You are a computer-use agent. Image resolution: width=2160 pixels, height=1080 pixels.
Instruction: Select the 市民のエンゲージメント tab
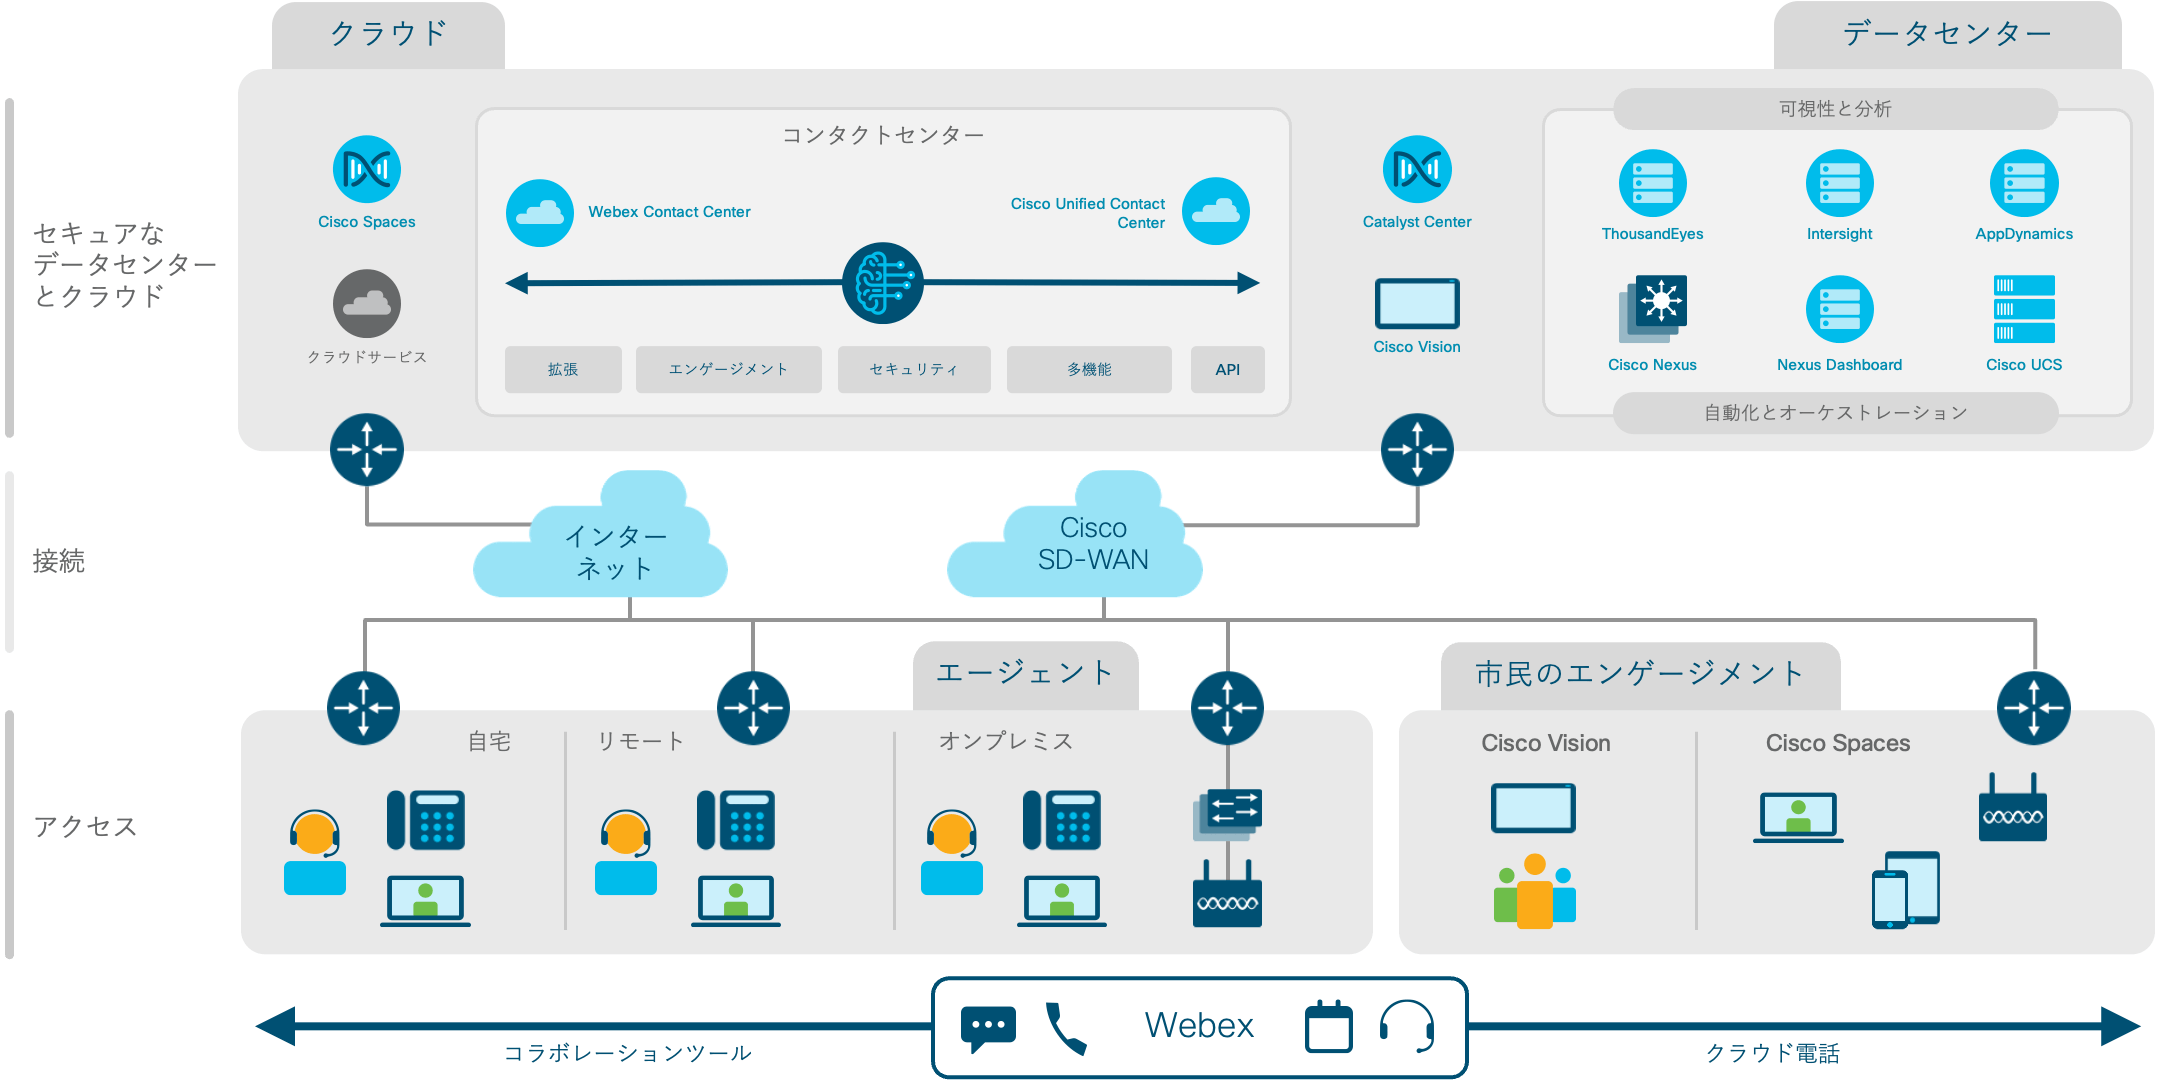coord(1640,675)
